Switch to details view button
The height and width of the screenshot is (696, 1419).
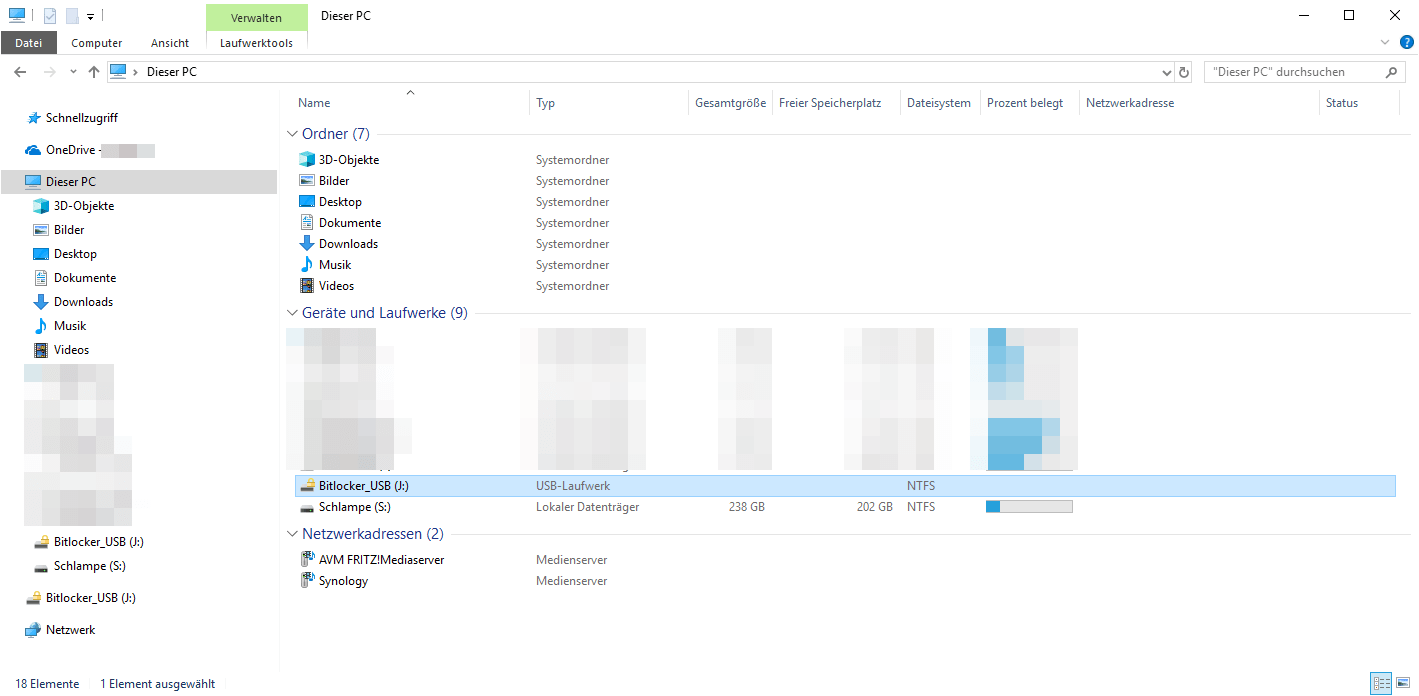click(x=1382, y=684)
